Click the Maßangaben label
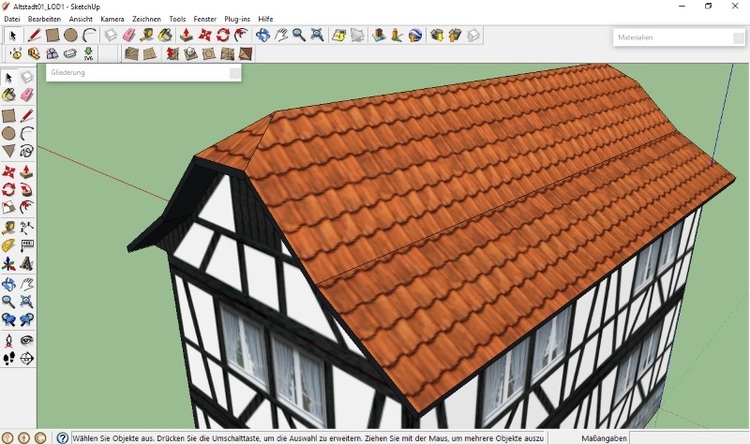Image resolution: width=750 pixels, height=444 pixels. point(604,438)
